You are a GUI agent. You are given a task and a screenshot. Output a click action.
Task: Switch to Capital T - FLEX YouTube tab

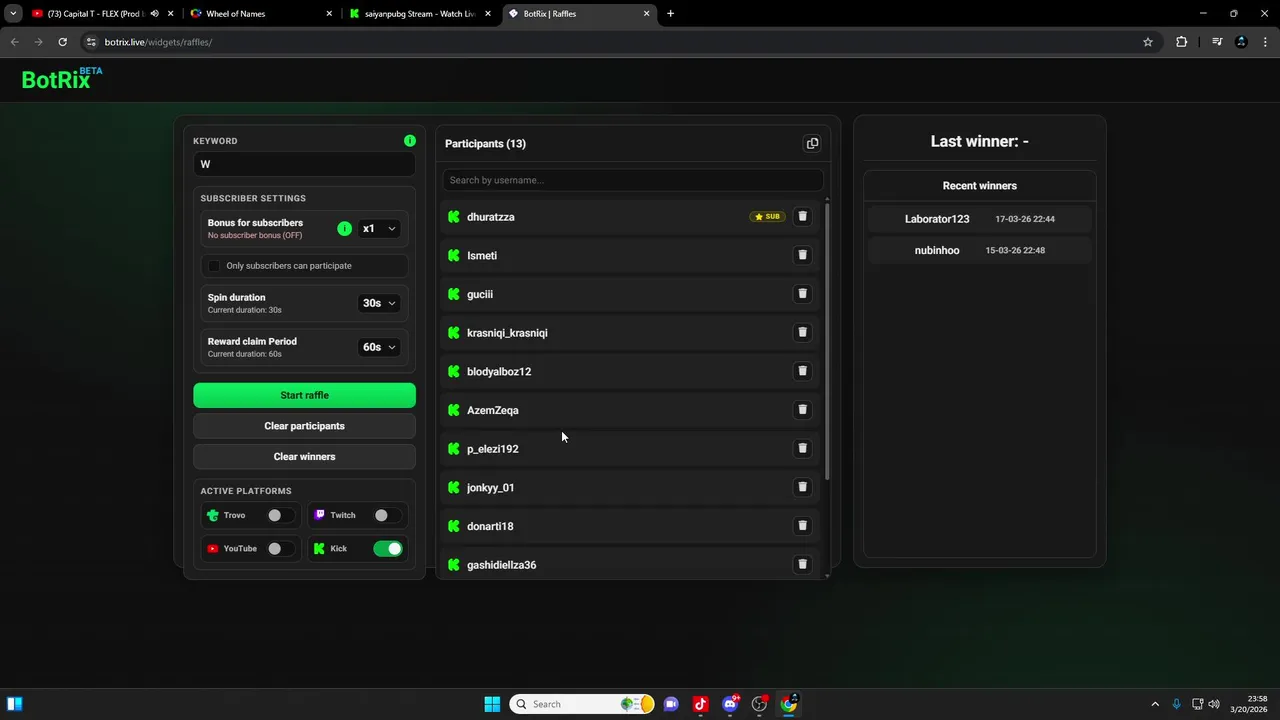tap(96, 14)
